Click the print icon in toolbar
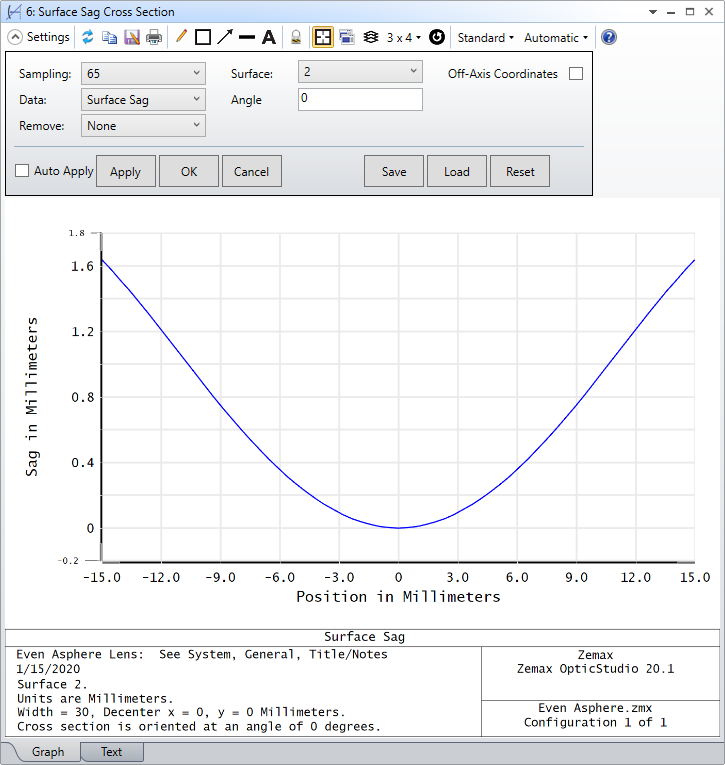Screen dimensions: 725x765 pos(154,37)
